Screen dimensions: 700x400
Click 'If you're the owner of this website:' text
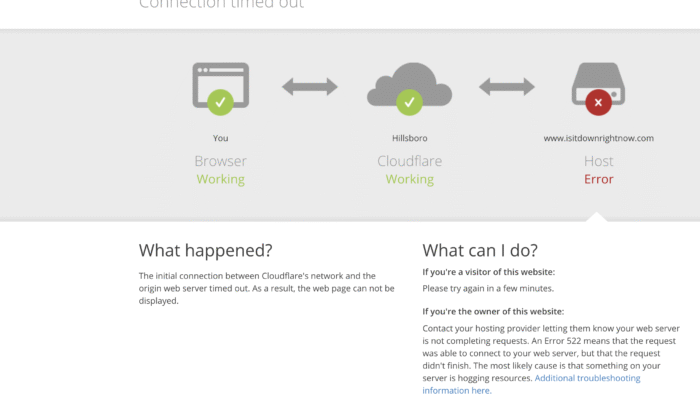click(x=493, y=311)
